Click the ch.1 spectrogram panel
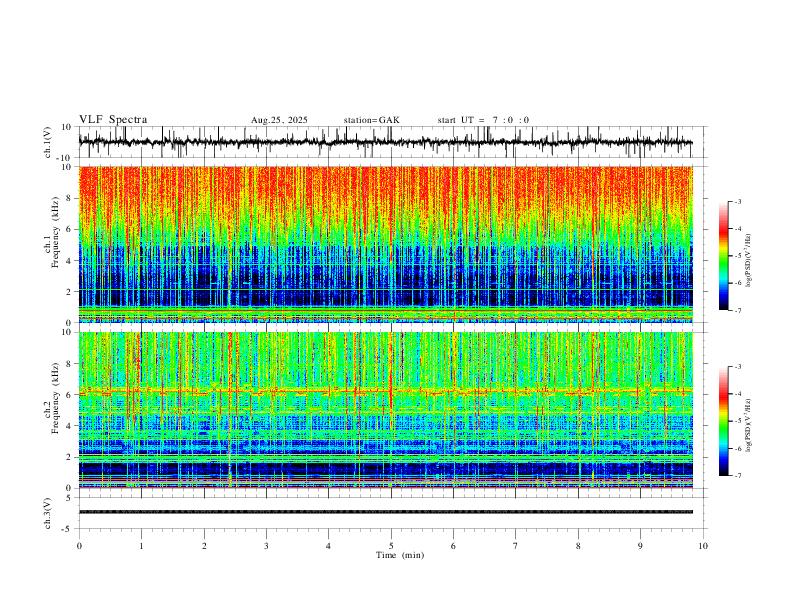Screen dimensions: 792x612 [385, 244]
